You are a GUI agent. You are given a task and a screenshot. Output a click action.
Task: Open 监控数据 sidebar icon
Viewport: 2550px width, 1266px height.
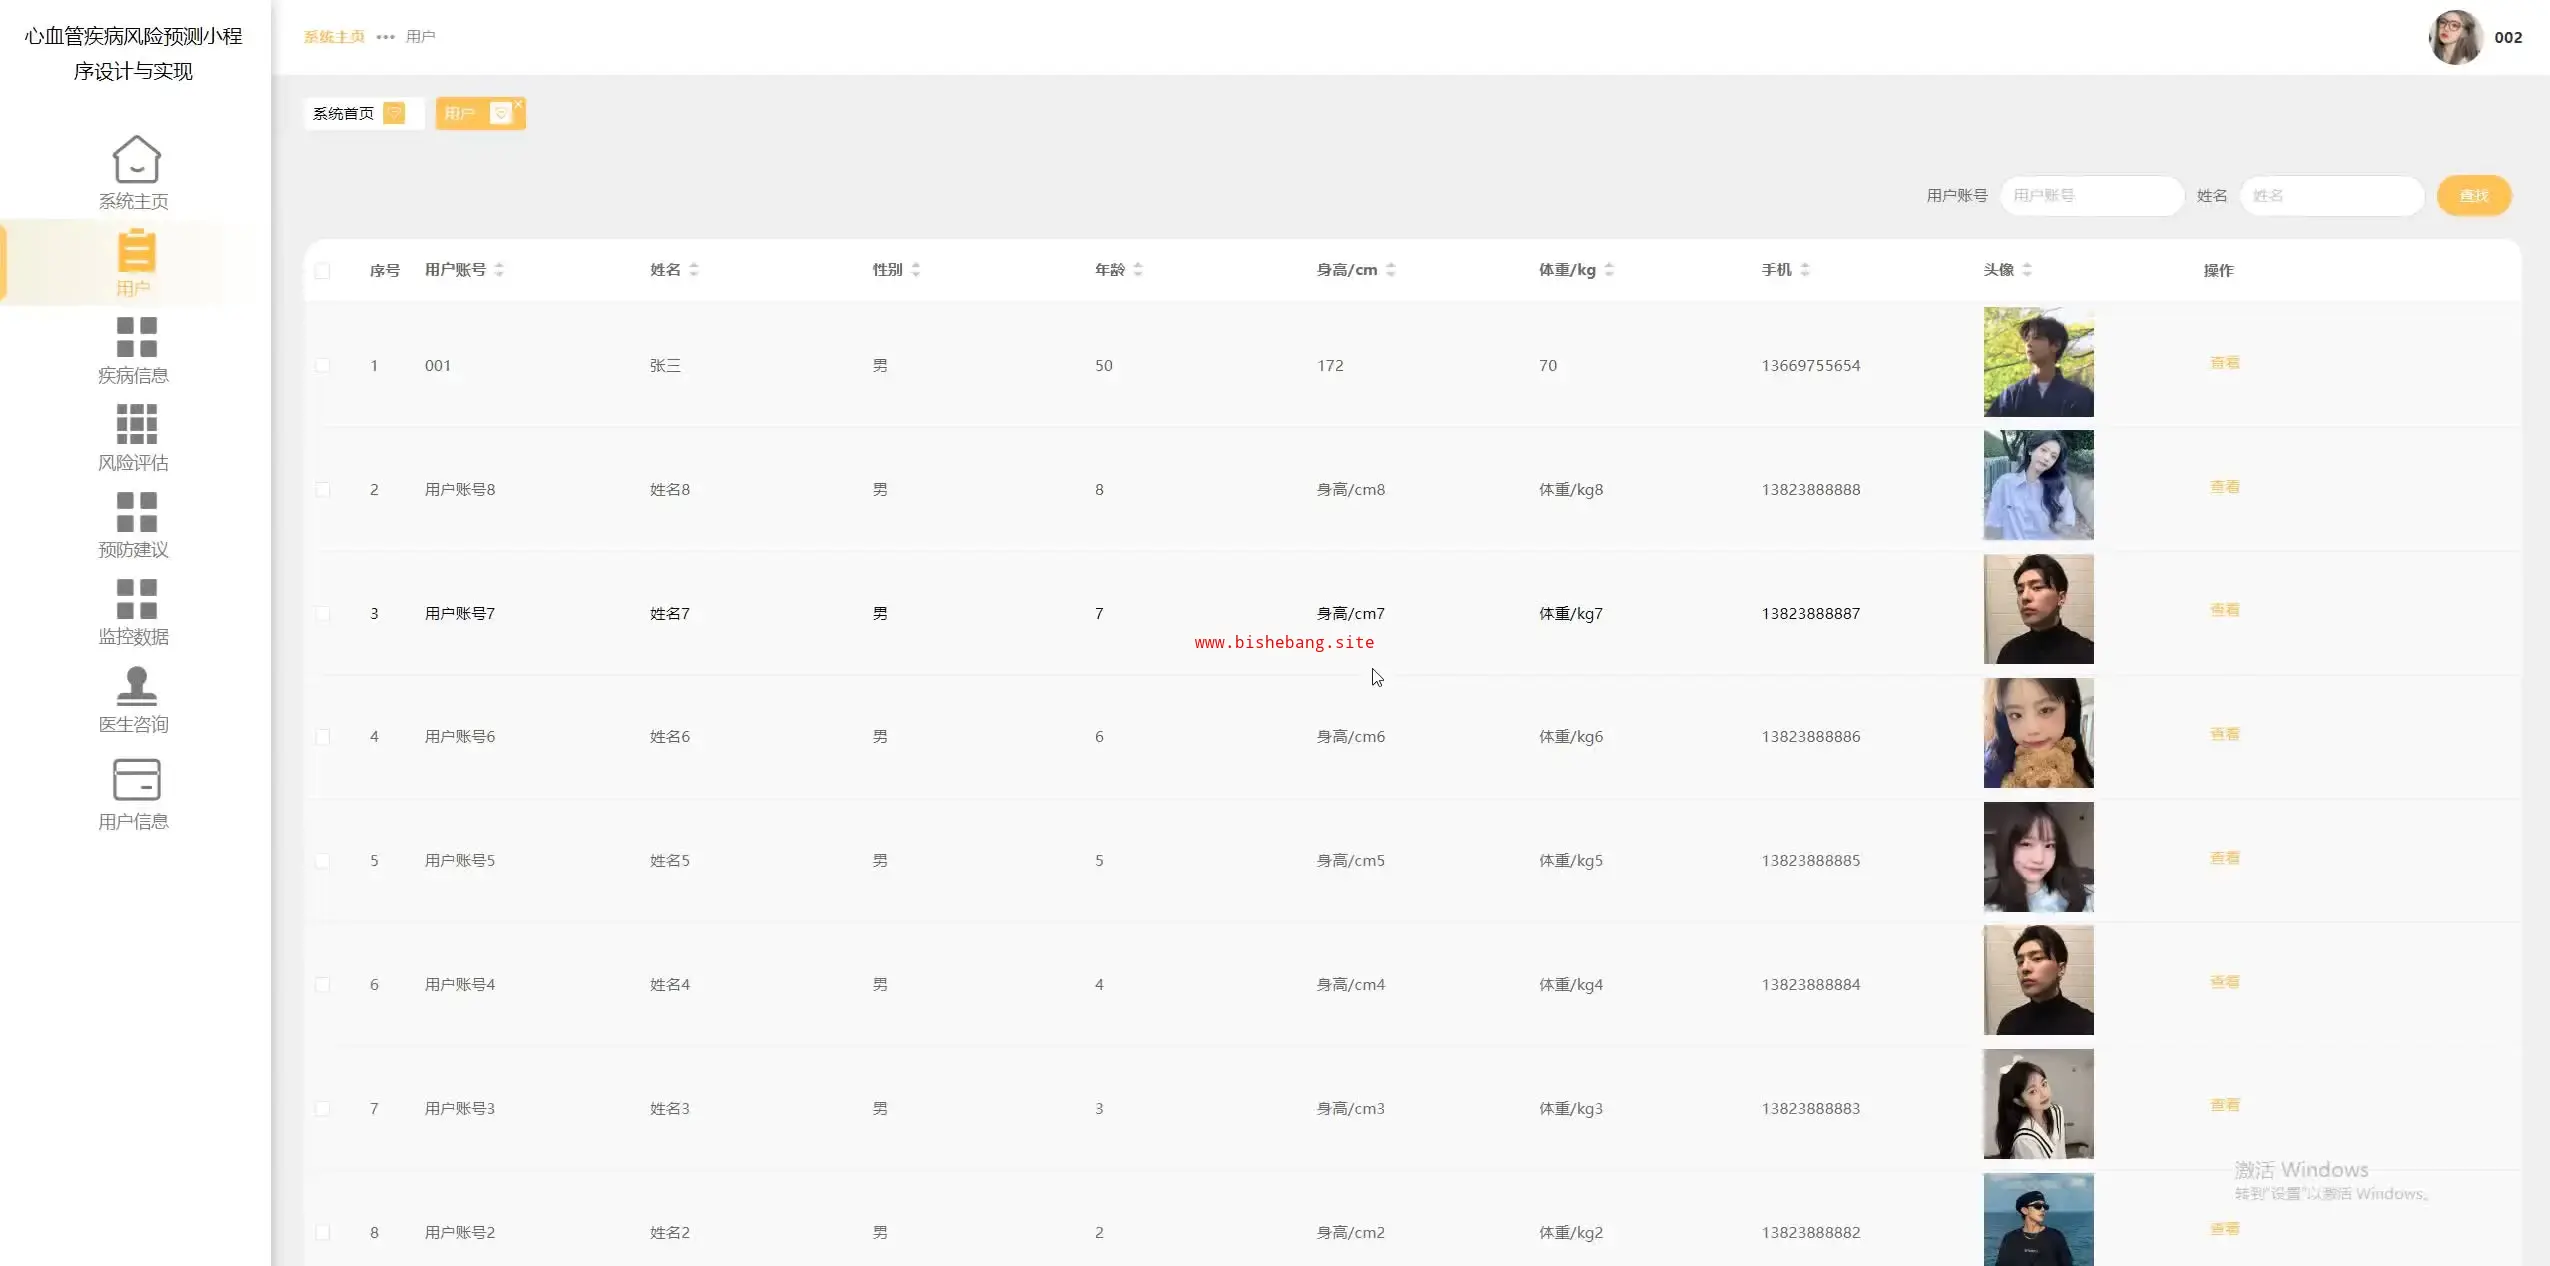pos(136,599)
